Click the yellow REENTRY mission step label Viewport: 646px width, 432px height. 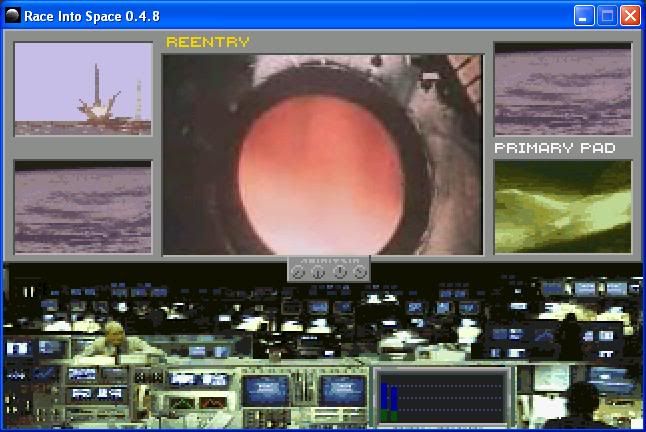[208, 42]
